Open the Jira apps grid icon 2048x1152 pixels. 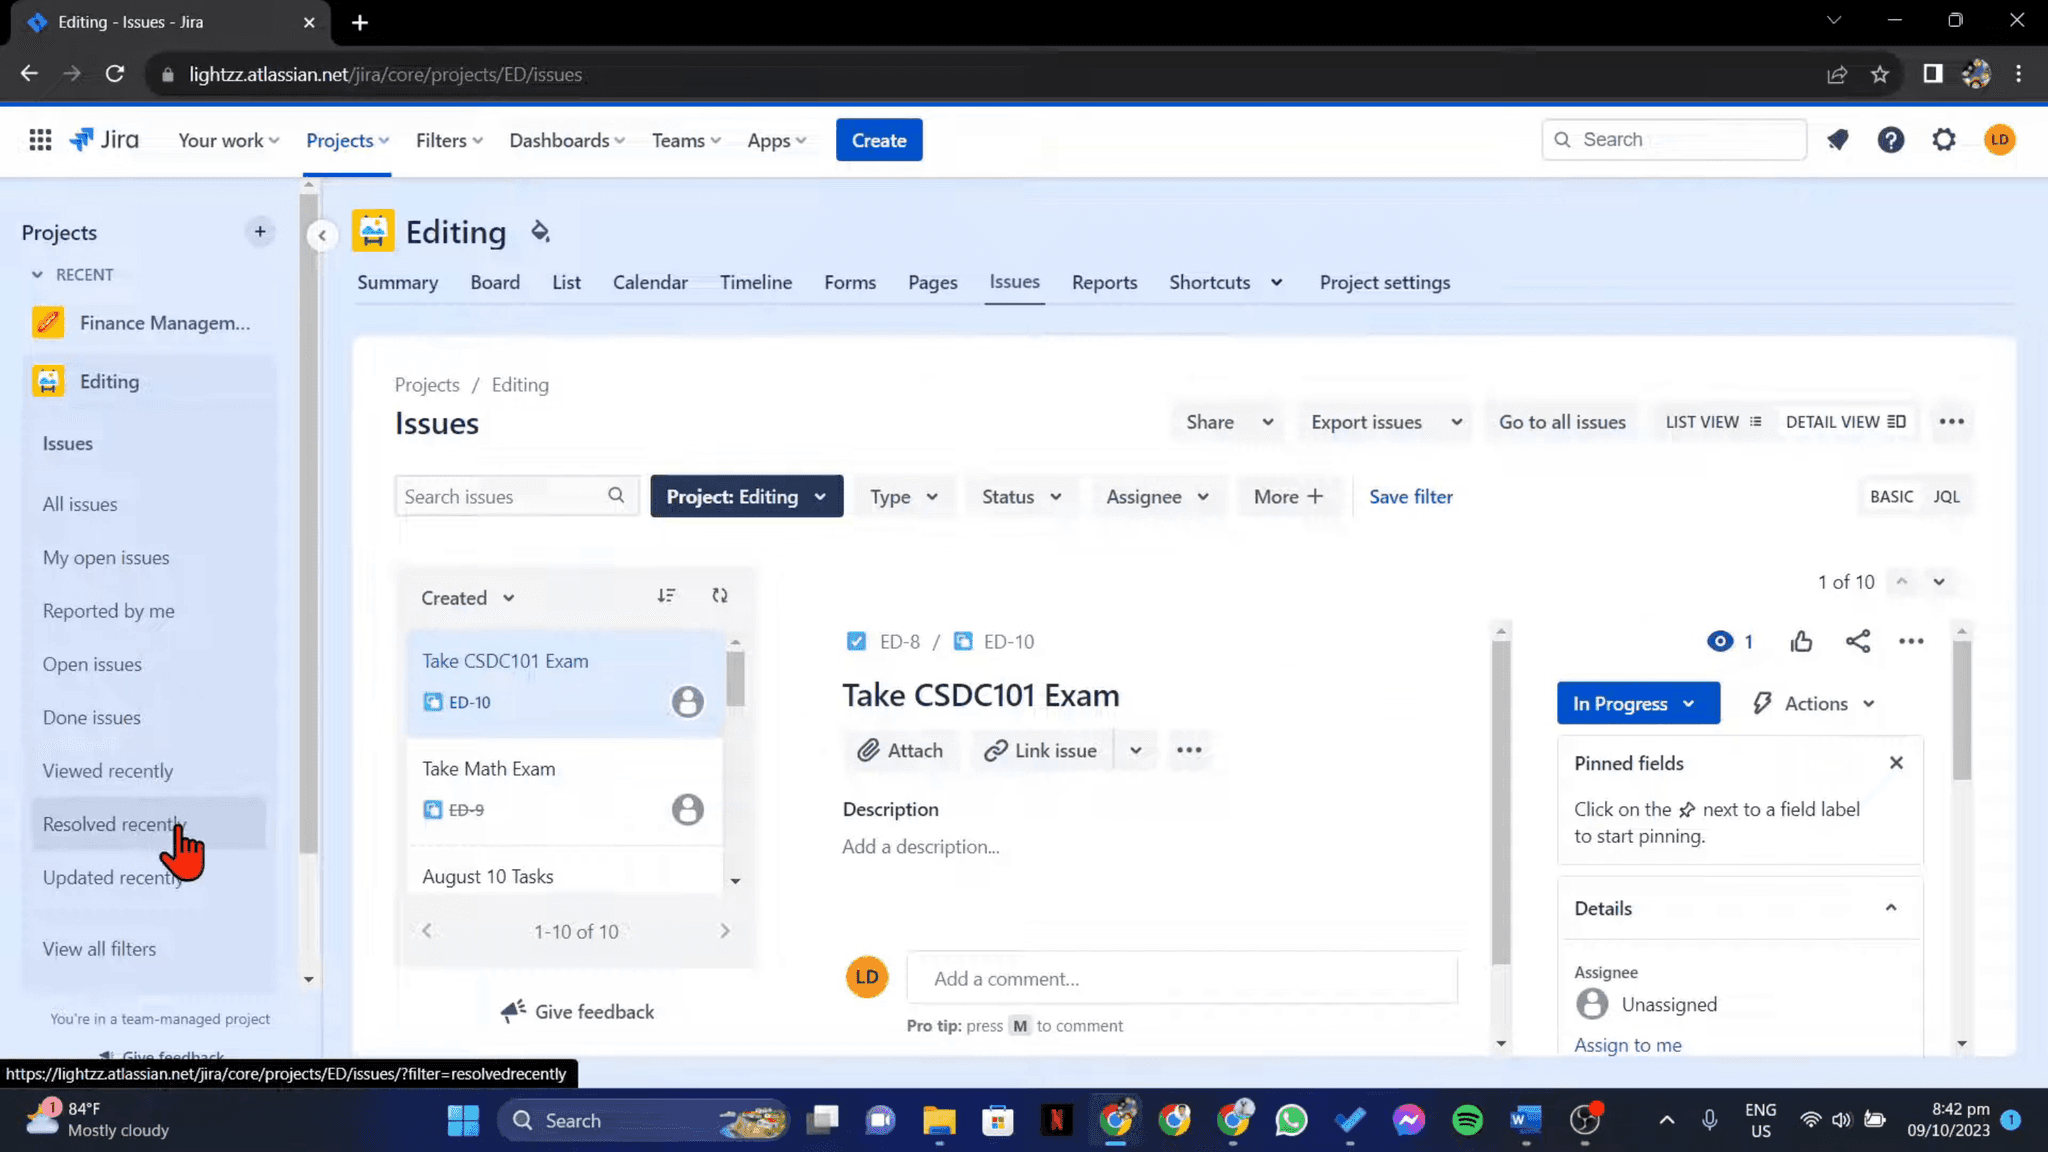pyautogui.click(x=40, y=139)
